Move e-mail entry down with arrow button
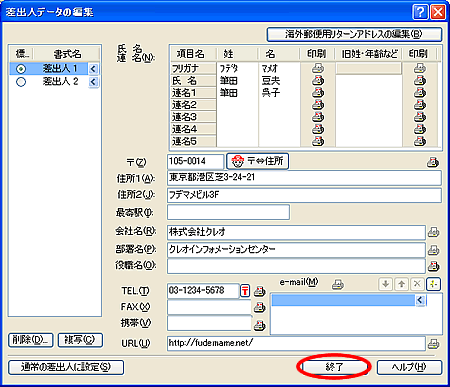Screen dimensions: 450x387 pos(386,284)
